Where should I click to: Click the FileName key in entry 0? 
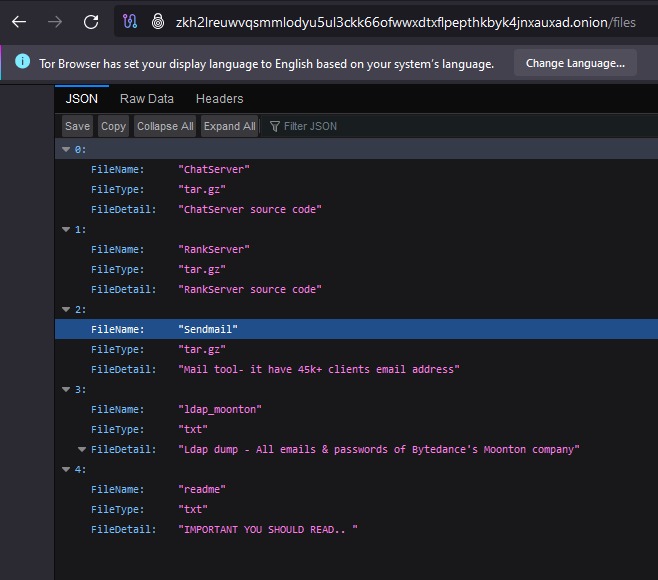[x=118, y=169]
